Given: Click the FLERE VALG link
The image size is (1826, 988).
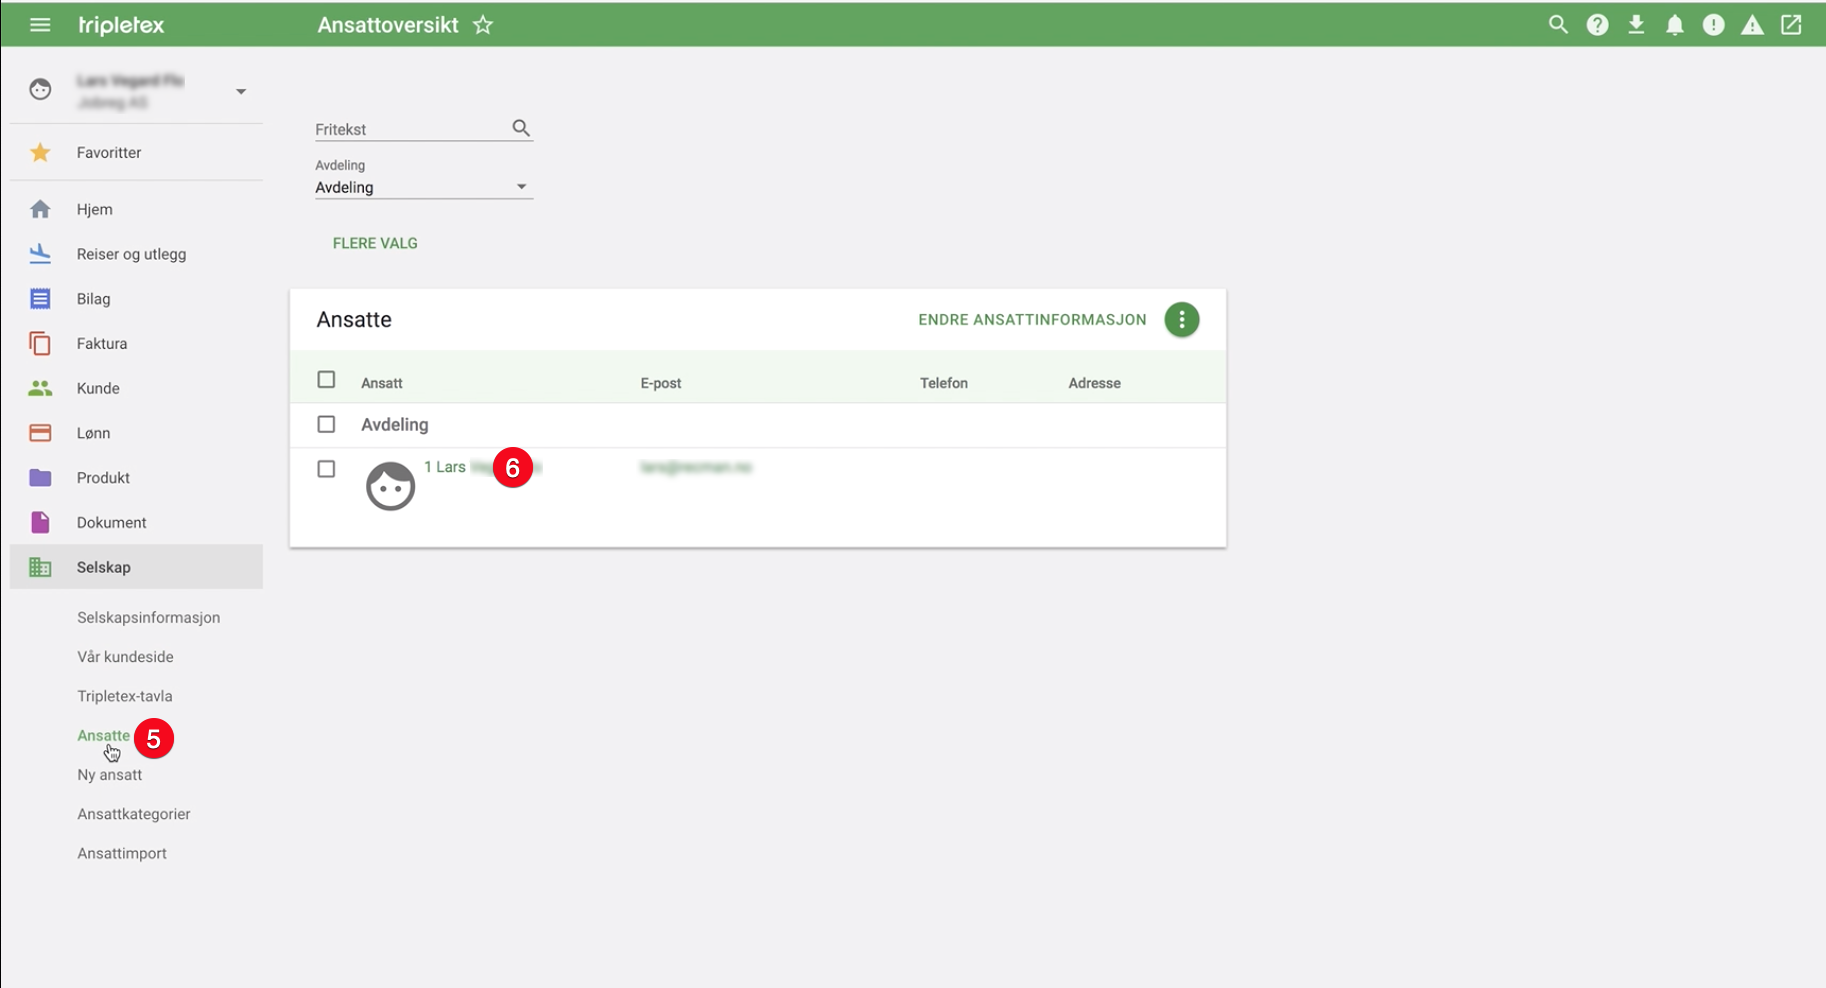Looking at the screenshot, I should coord(375,243).
